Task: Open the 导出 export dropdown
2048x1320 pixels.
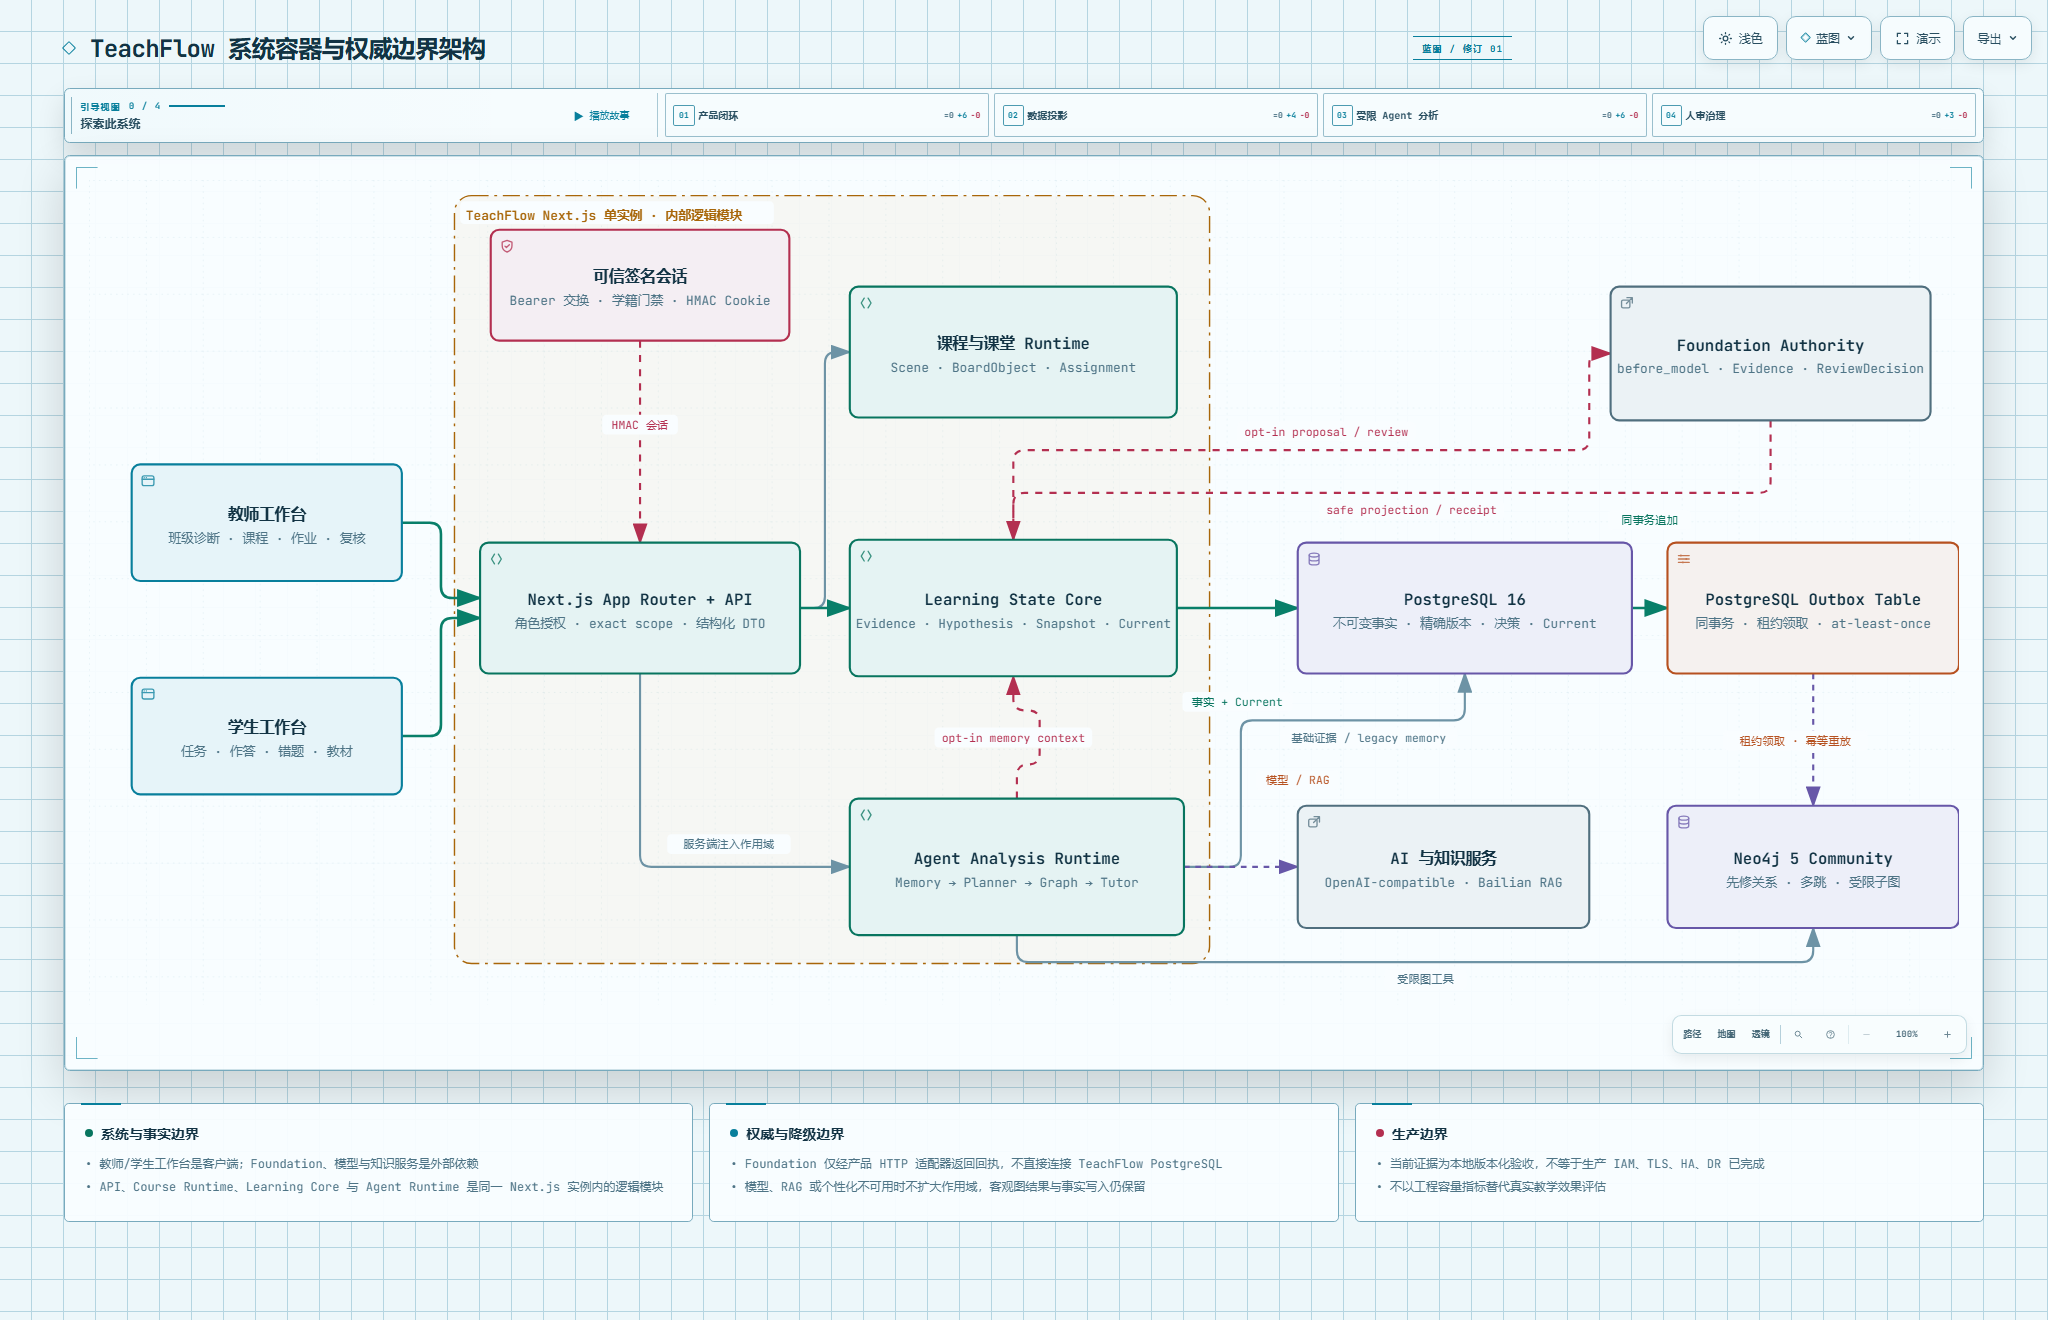Action: pyautogui.click(x=1996, y=38)
